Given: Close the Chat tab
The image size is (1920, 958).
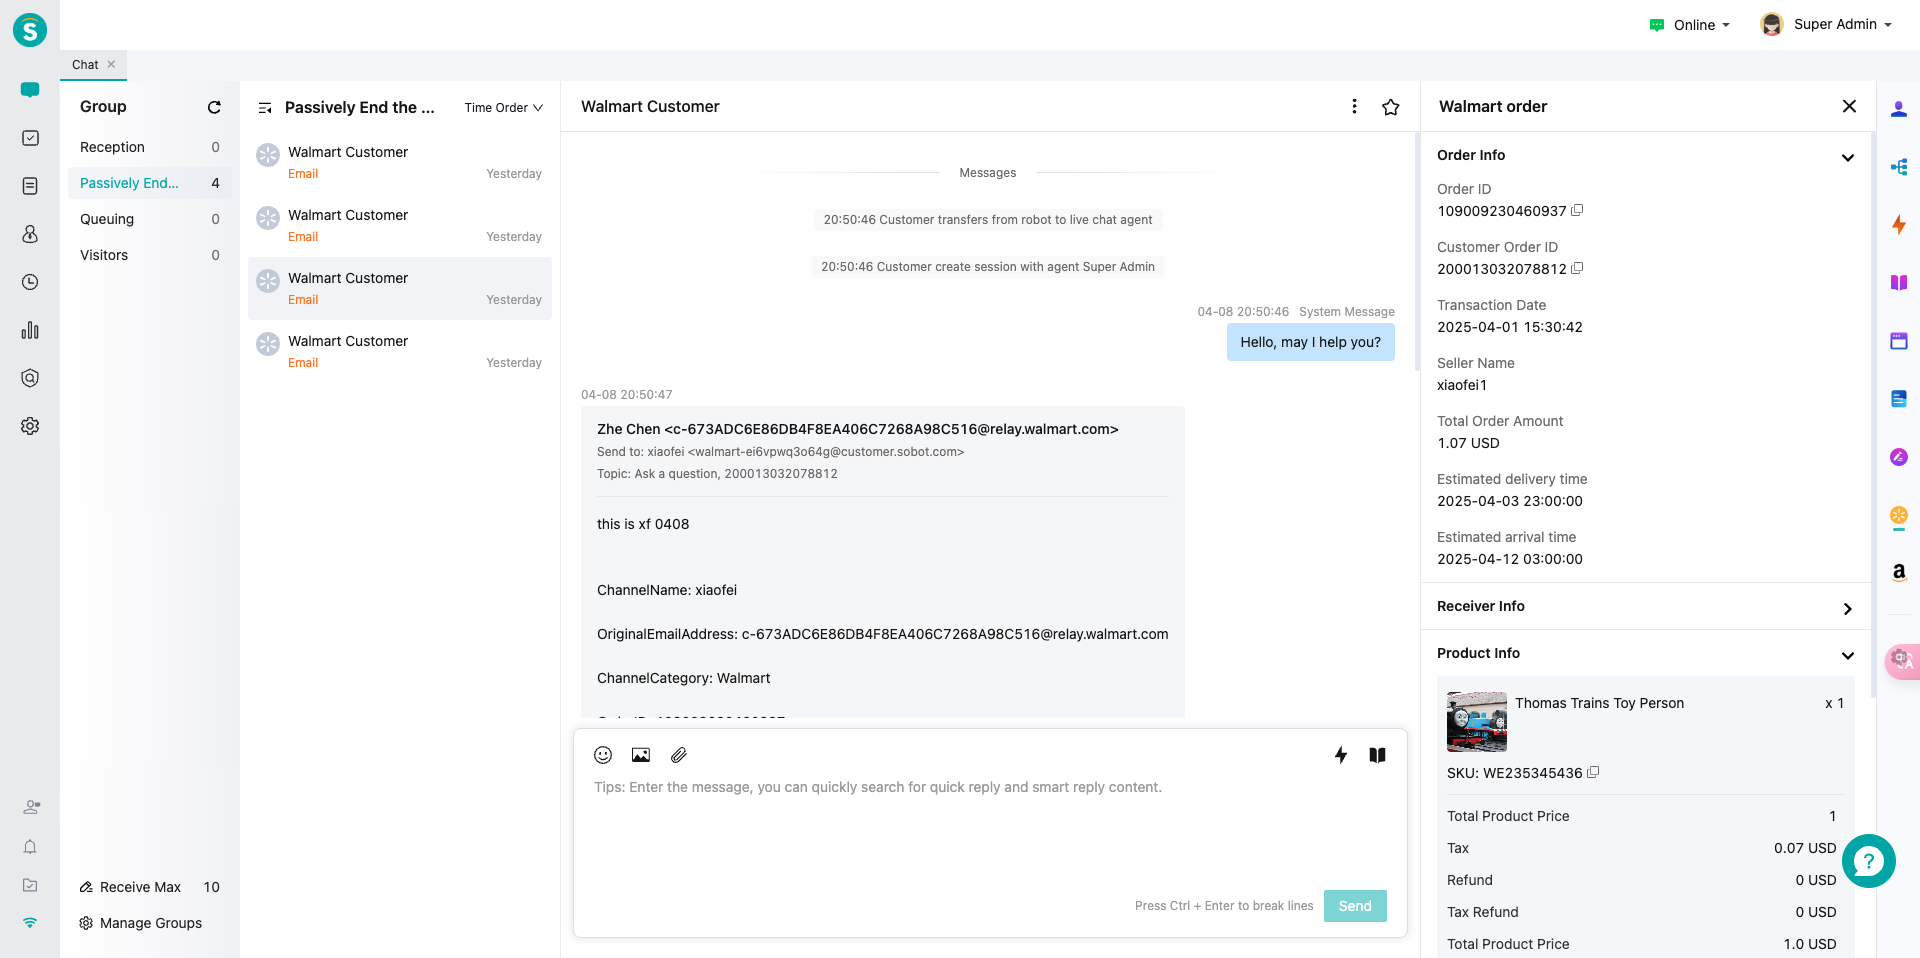Looking at the screenshot, I should (111, 64).
